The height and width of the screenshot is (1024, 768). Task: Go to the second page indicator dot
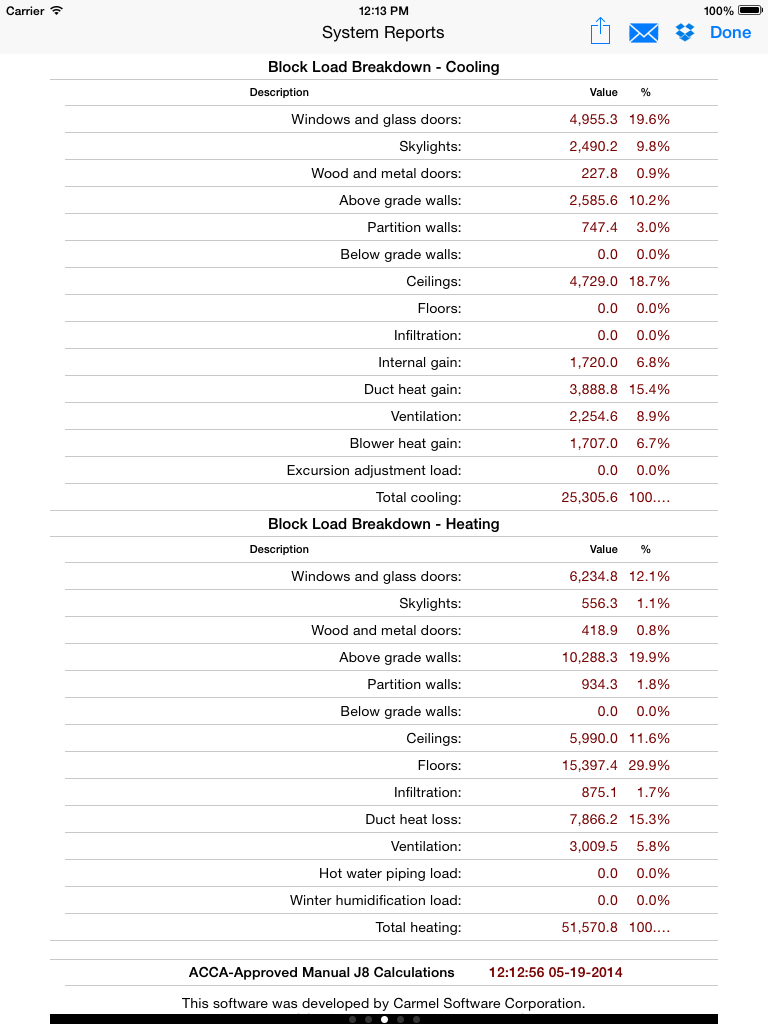pyautogui.click(x=368, y=1019)
